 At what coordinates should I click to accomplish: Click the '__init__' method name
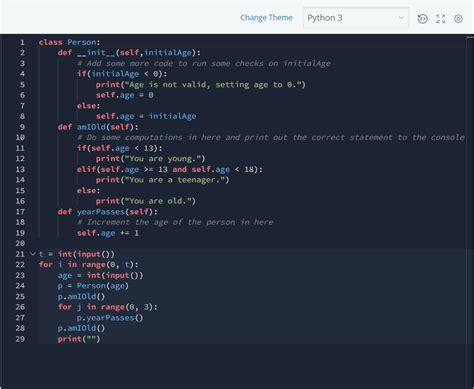[96, 53]
